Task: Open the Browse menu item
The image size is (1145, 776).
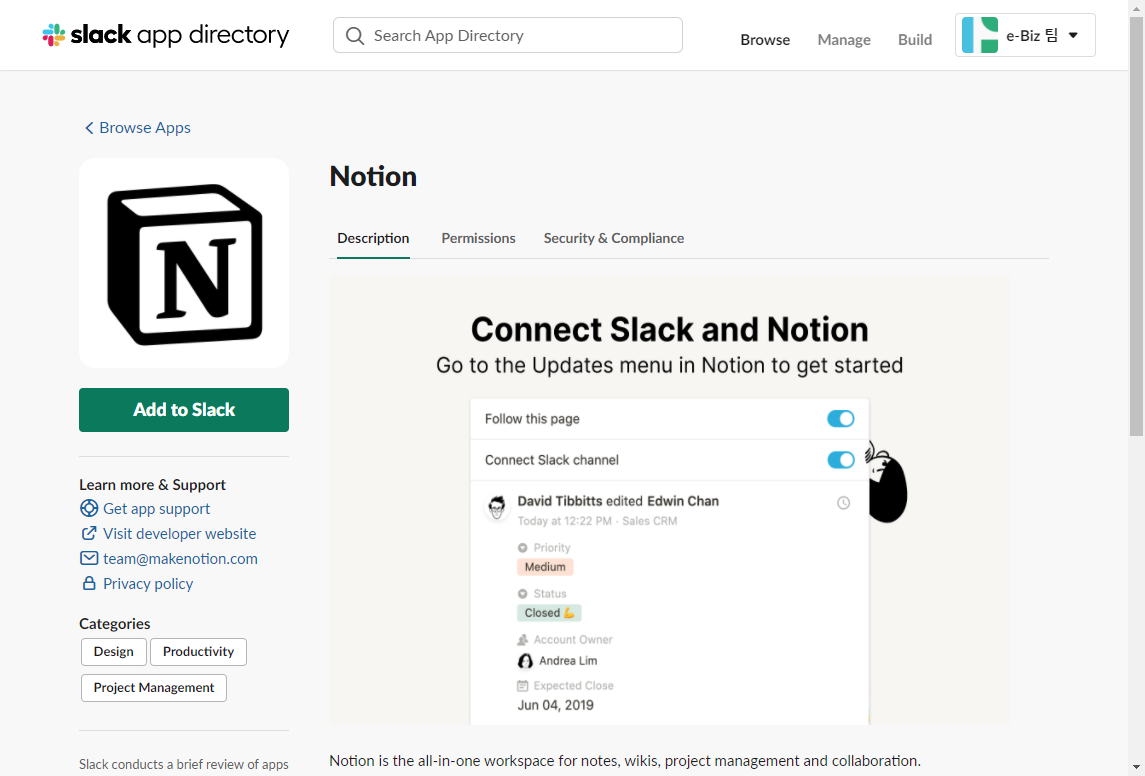Action: point(765,39)
